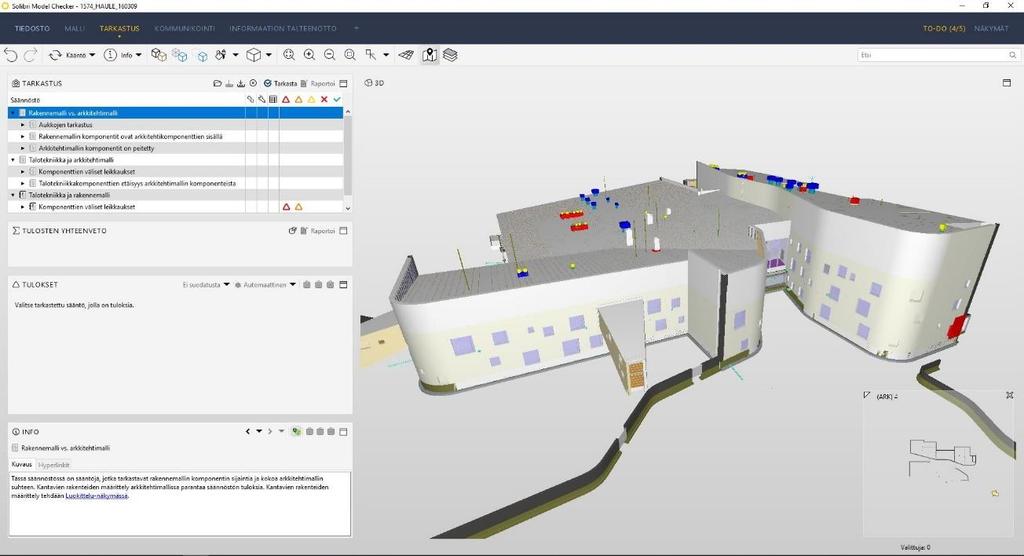
Task: Collapse the Talotekniikka ja arkkitehtimalli ruleset
Action: 13,160
